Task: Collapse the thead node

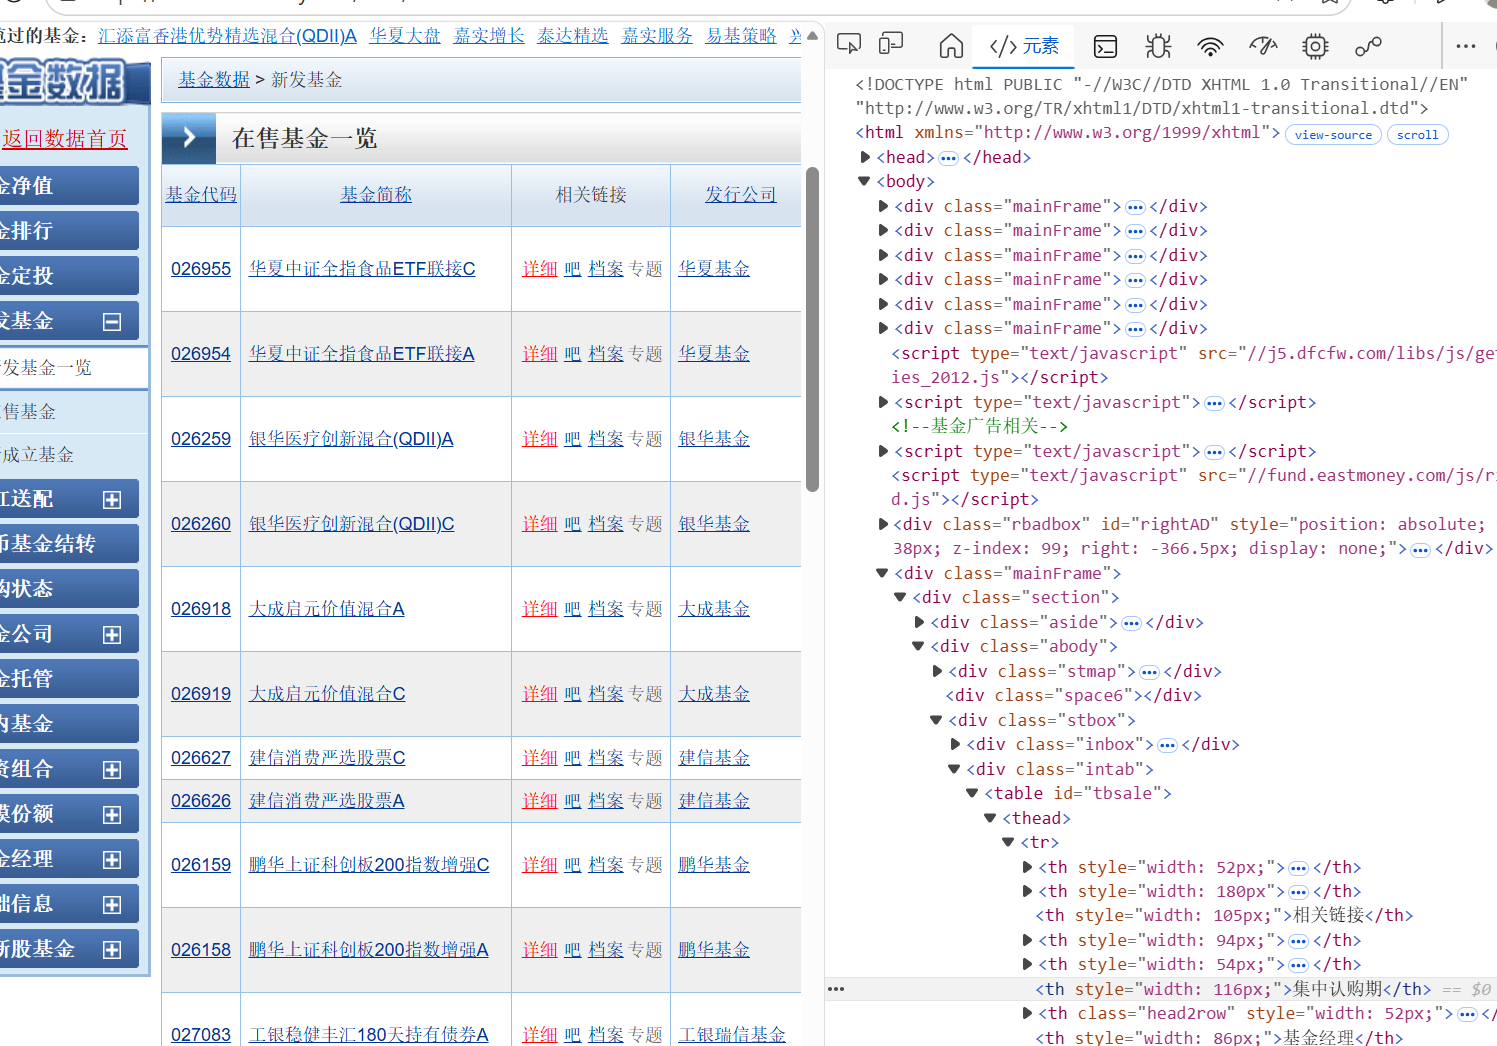Action: pyautogui.click(x=991, y=818)
